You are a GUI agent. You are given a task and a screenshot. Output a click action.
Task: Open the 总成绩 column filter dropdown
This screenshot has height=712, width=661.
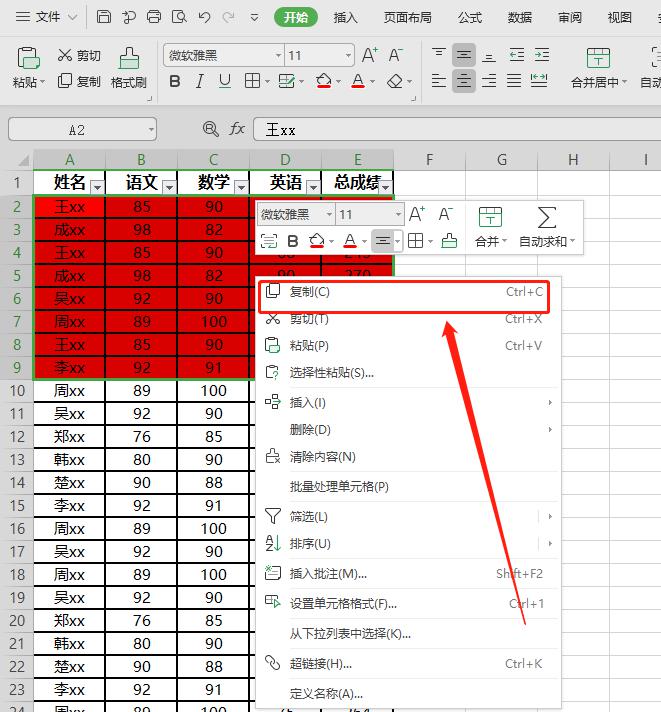[385, 186]
